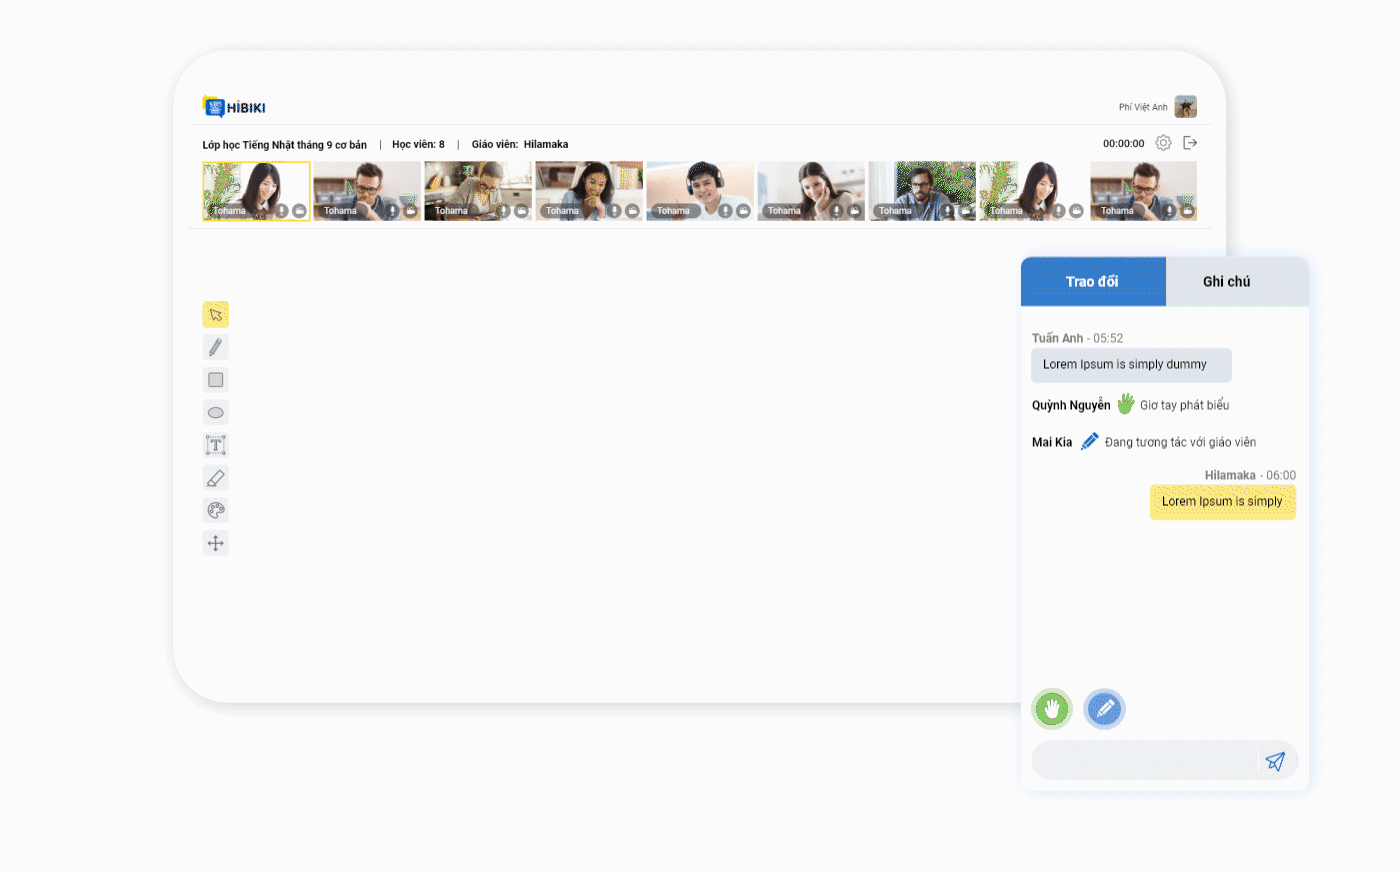The image size is (1400, 873).
Task: Click the exit classroom icon
Action: click(x=1190, y=143)
